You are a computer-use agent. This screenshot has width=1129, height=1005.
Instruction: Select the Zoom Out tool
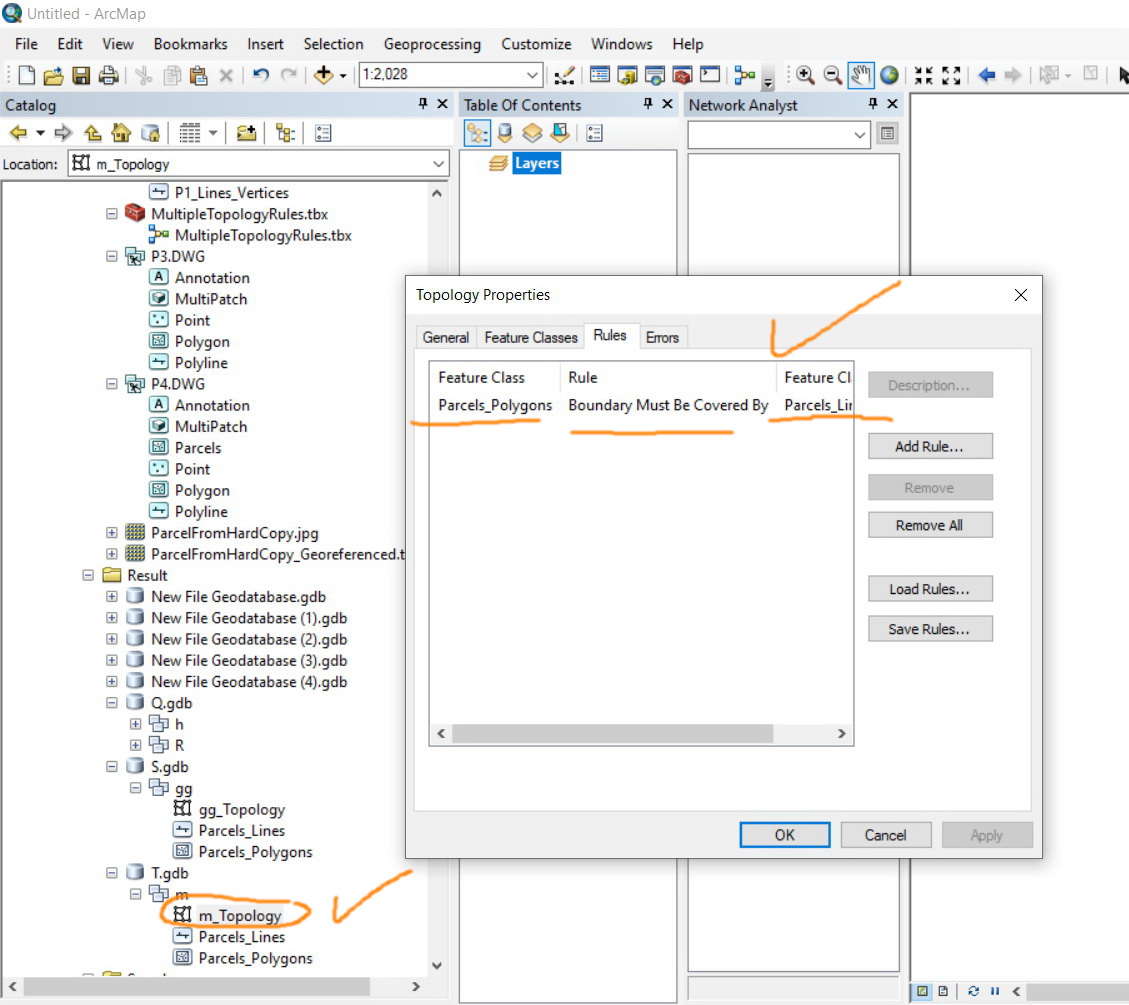coord(832,75)
